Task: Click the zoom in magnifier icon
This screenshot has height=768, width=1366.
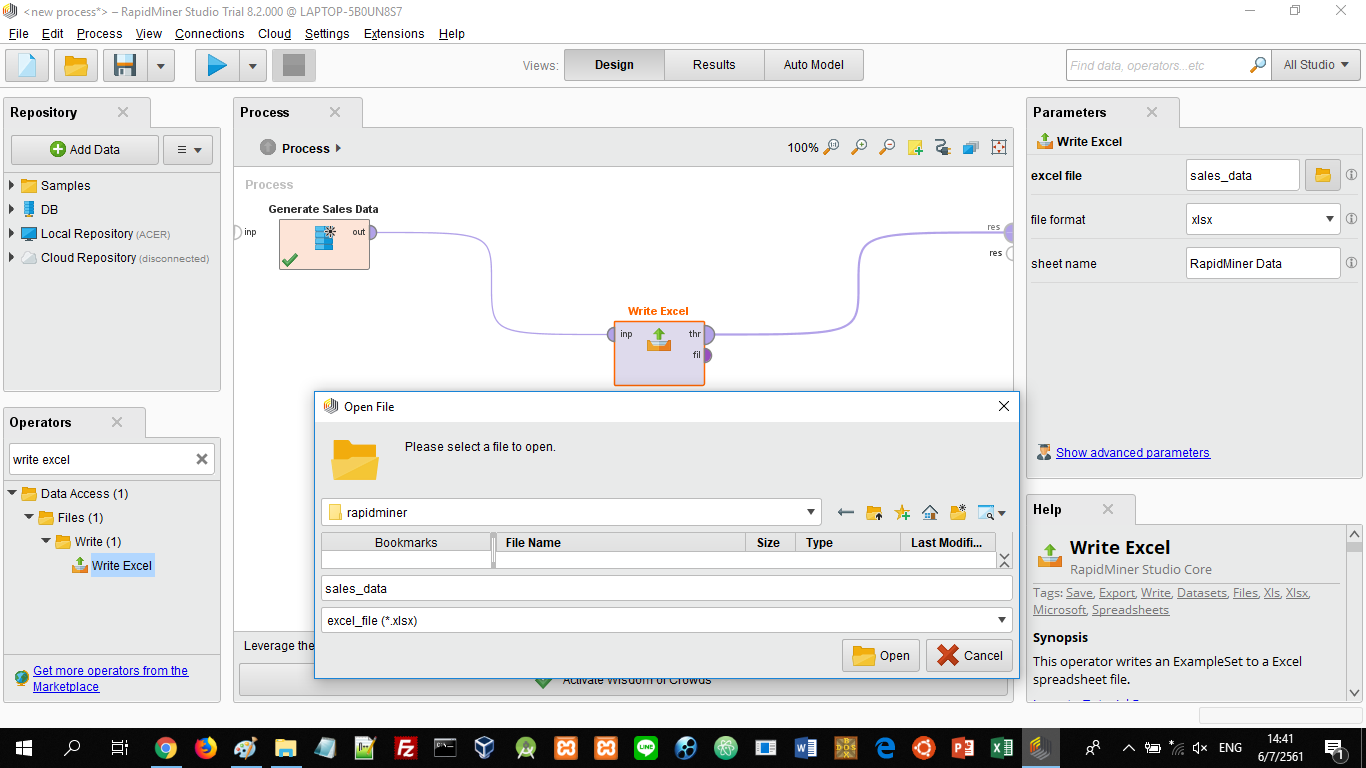Action: click(859, 148)
